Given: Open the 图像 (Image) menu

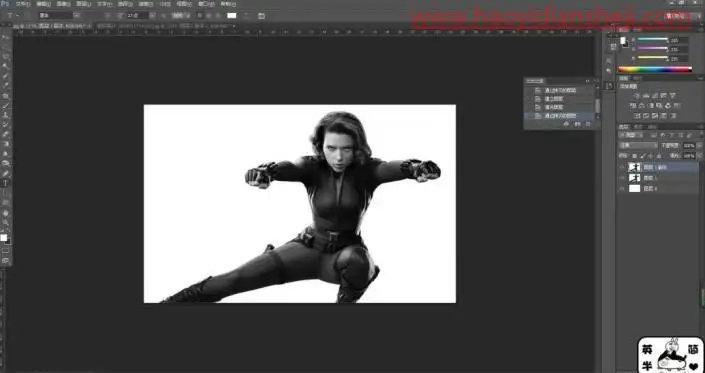Looking at the screenshot, I should pos(63,4).
